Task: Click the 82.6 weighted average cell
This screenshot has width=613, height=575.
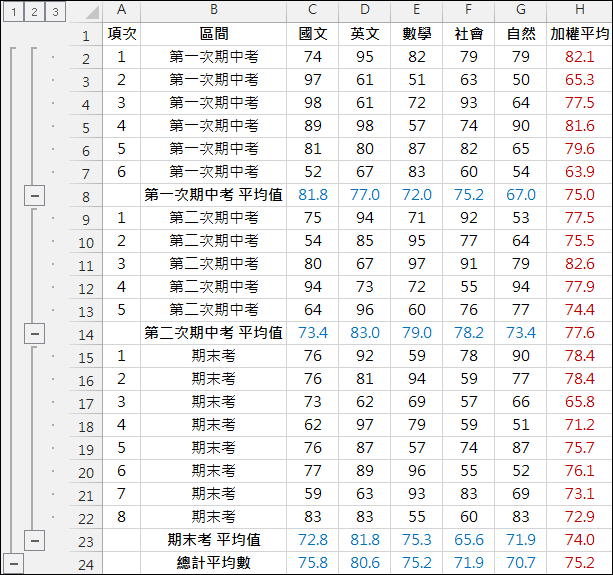Action: (579, 264)
